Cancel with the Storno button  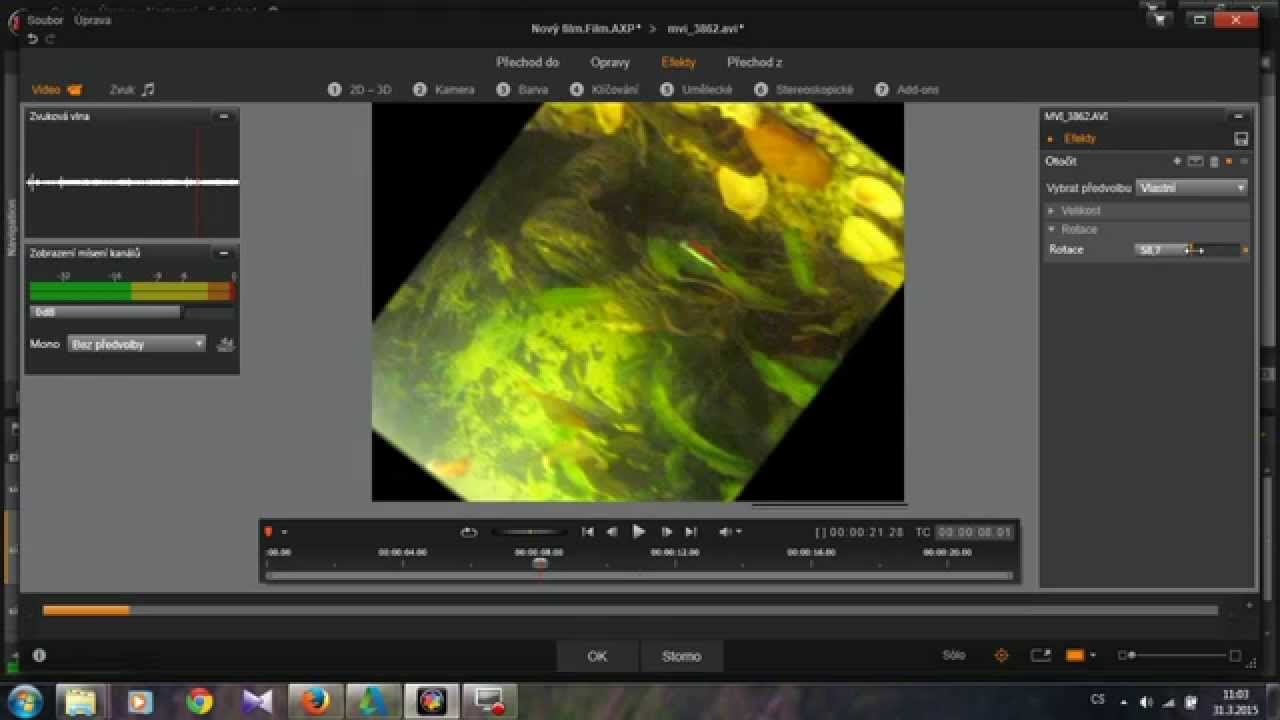pos(681,656)
